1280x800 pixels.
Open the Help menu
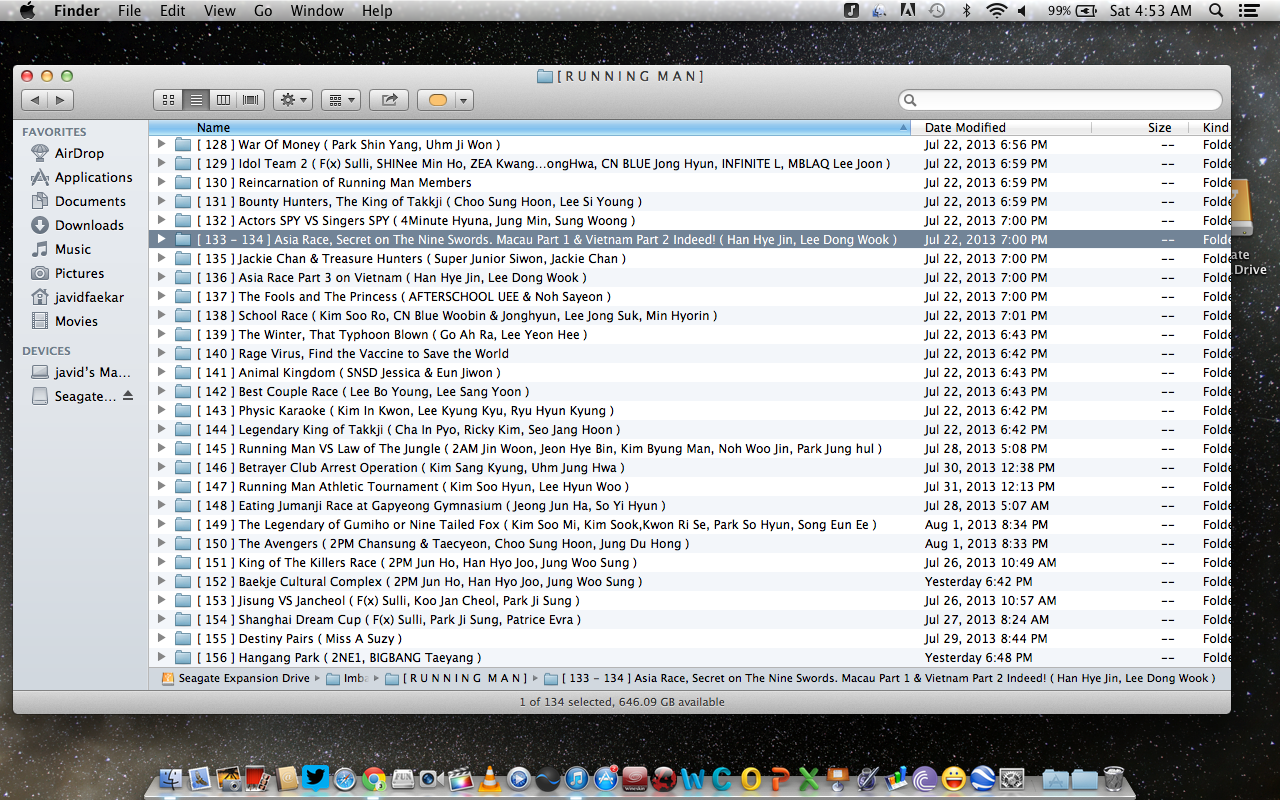pyautogui.click(x=377, y=11)
